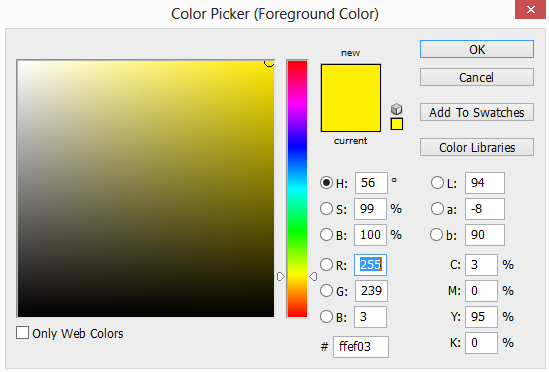The height and width of the screenshot is (372, 549).
Task: Click the web-safe color cube icon
Action: [396, 109]
